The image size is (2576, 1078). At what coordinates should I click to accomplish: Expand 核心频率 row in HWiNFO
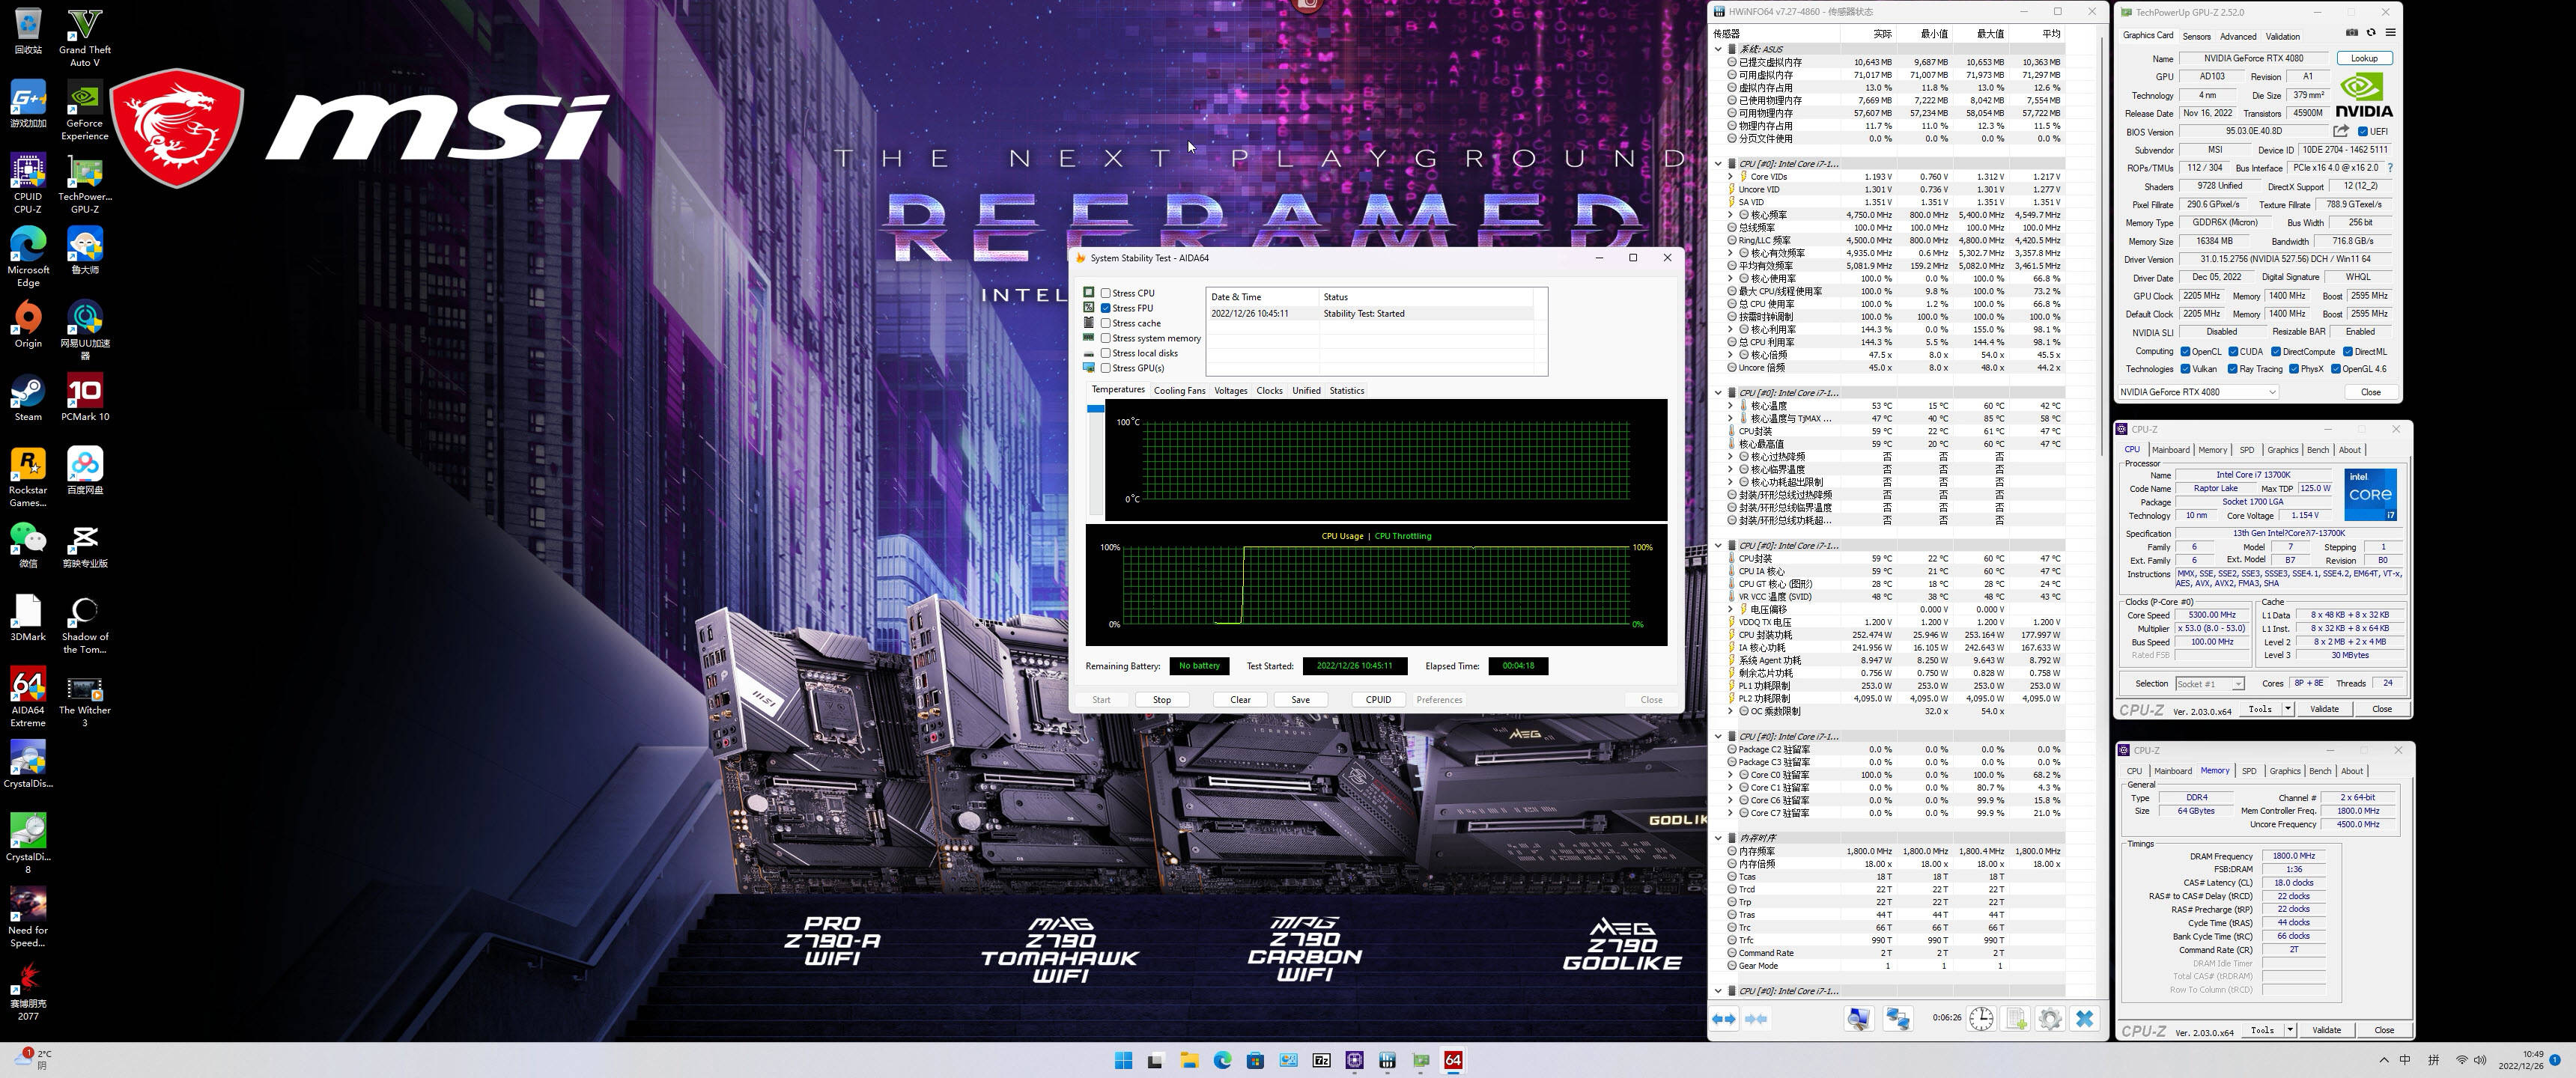click(1730, 215)
